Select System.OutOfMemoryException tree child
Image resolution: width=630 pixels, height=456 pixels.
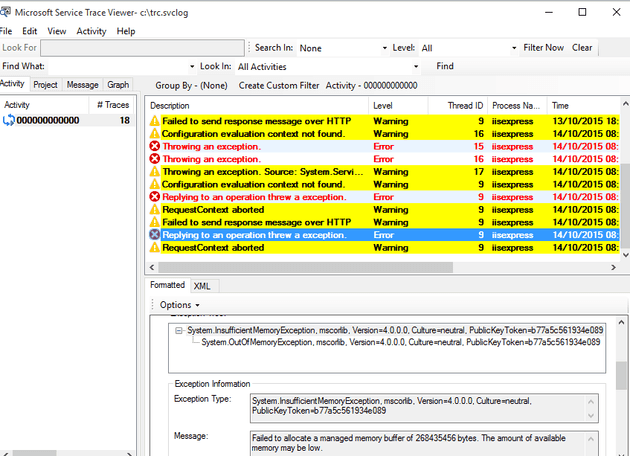pos(400,342)
